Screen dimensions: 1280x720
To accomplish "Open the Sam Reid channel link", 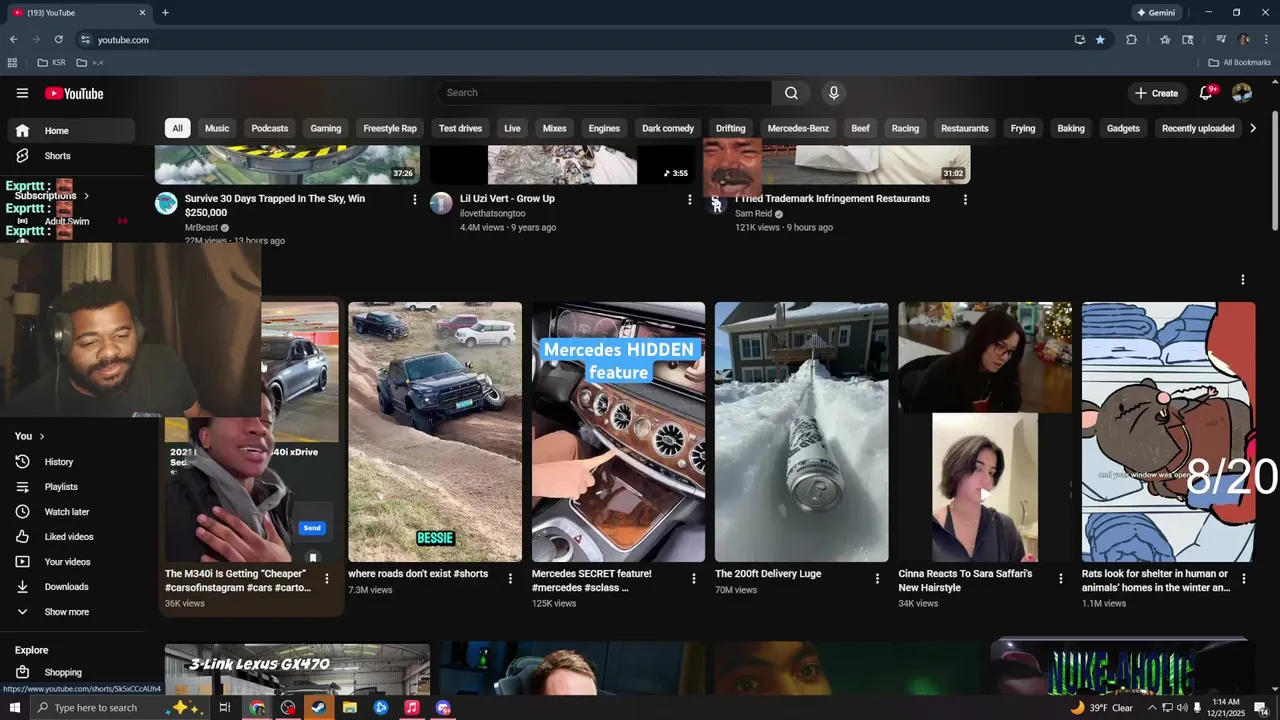I will click(x=754, y=214).
